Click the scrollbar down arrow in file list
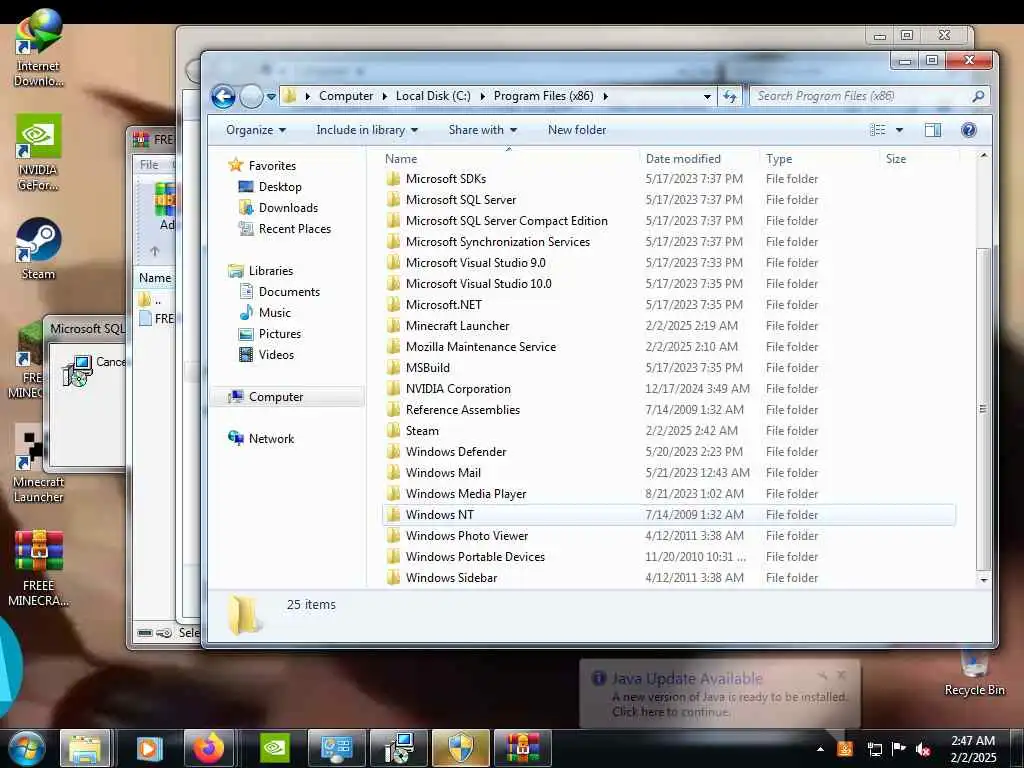This screenshot has height=768, width=1024. (x=983, y=579)
